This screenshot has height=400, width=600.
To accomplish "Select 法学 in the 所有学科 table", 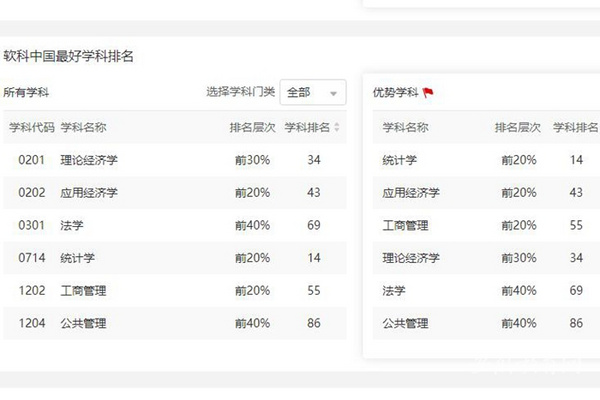I will click(72, 225).
